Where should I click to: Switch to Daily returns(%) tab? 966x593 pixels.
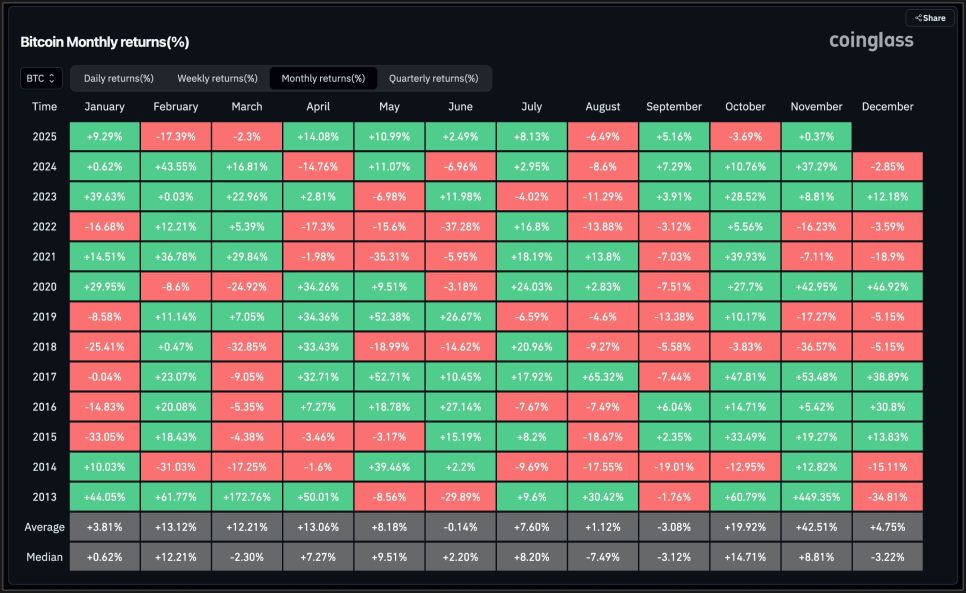pyautogui.click(x=118, y=78)
